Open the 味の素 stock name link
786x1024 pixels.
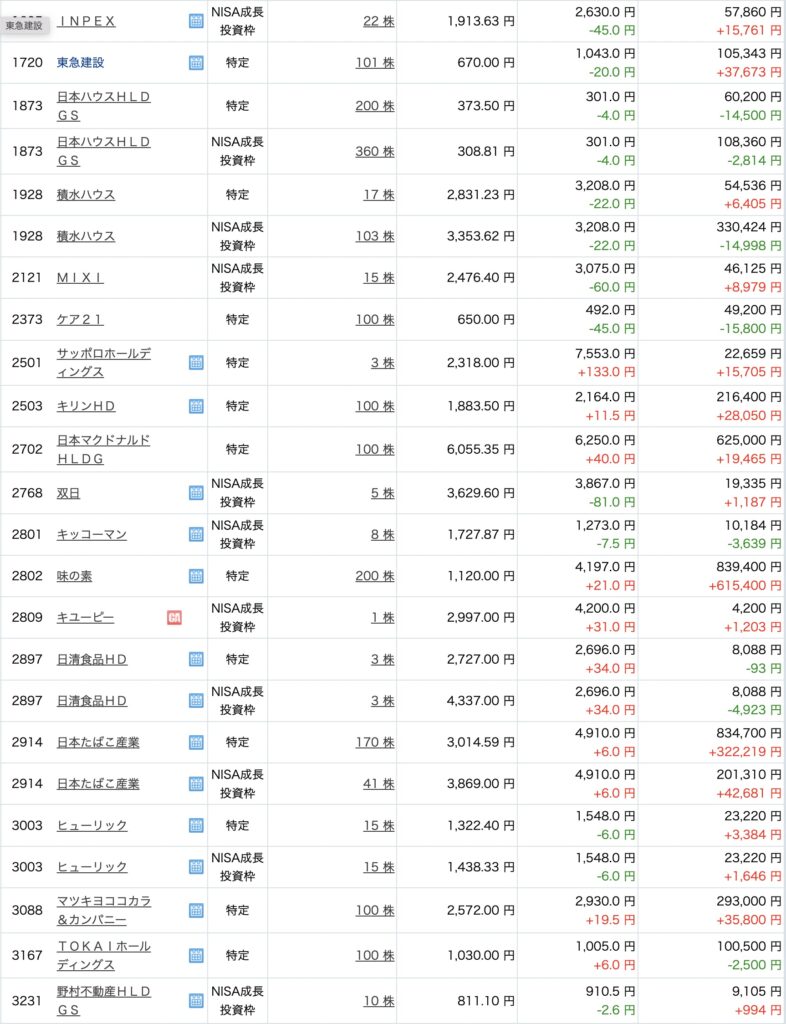(75, 576)
